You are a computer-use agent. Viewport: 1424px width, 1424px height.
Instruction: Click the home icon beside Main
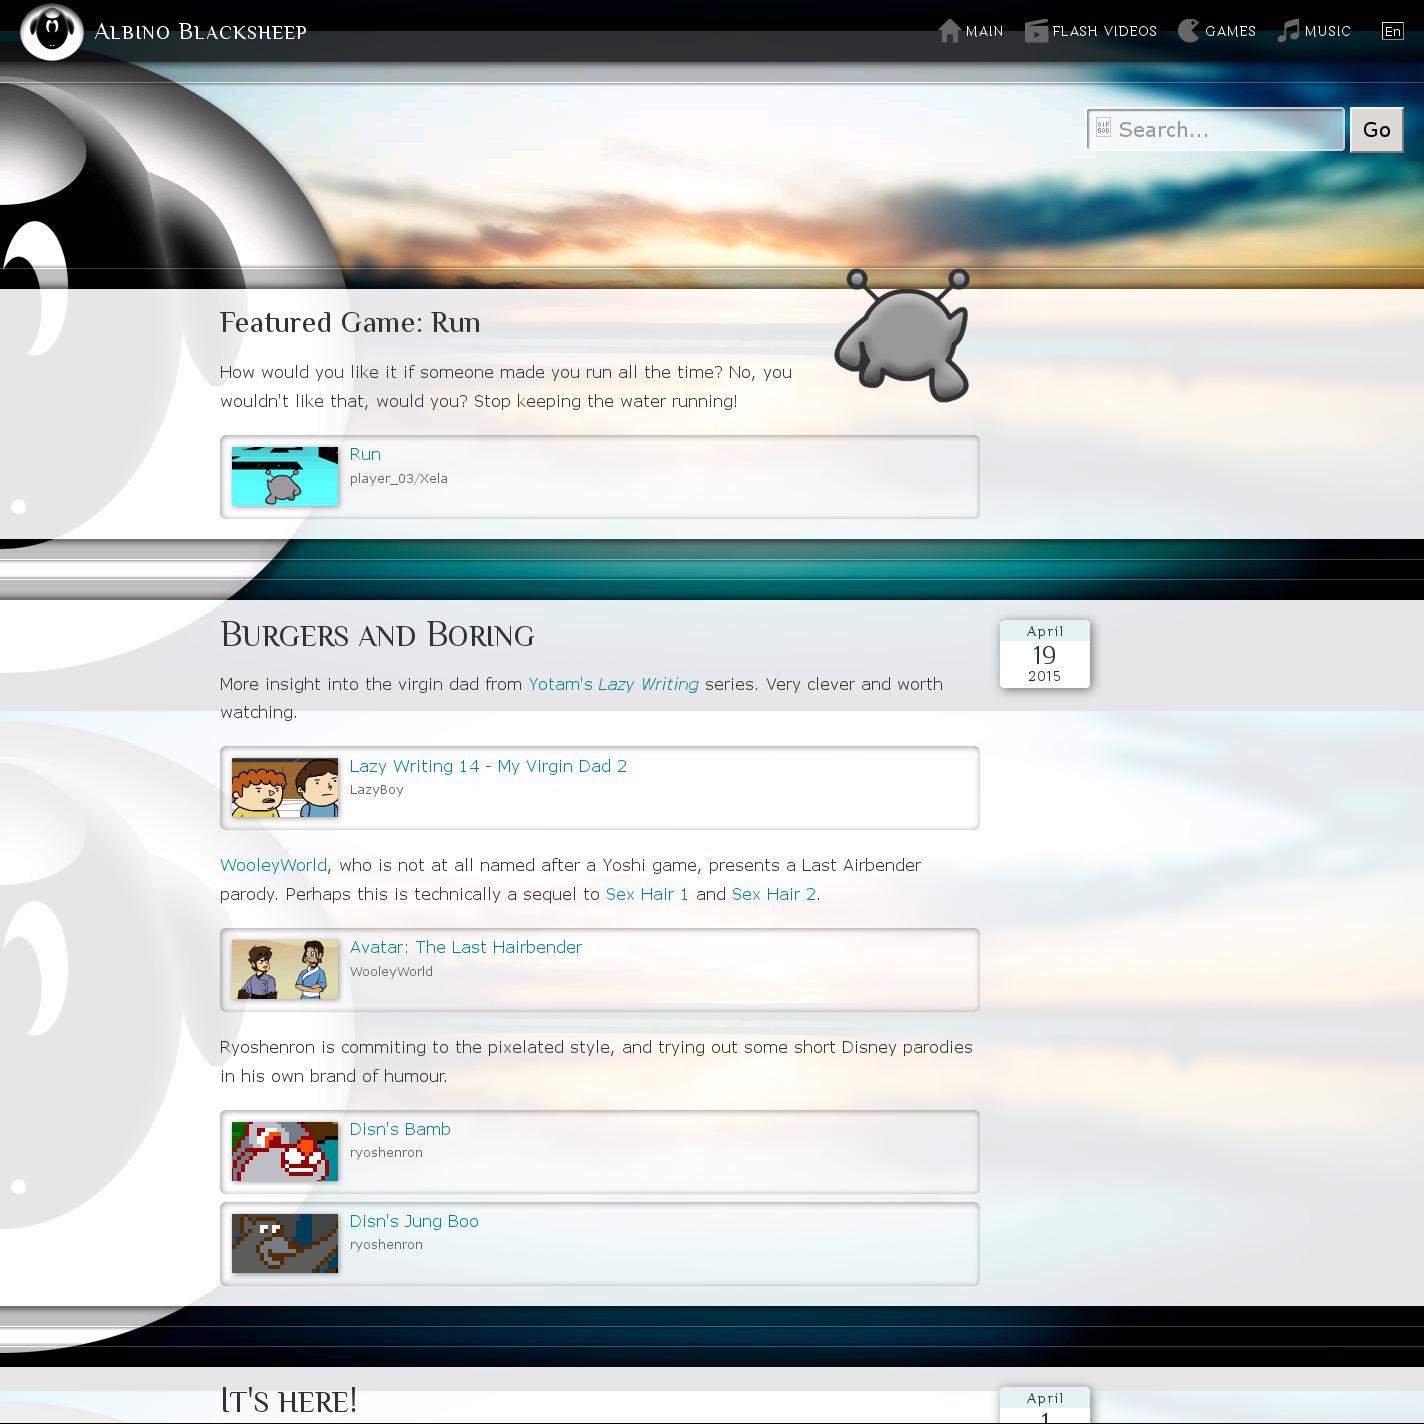point(949,31)
